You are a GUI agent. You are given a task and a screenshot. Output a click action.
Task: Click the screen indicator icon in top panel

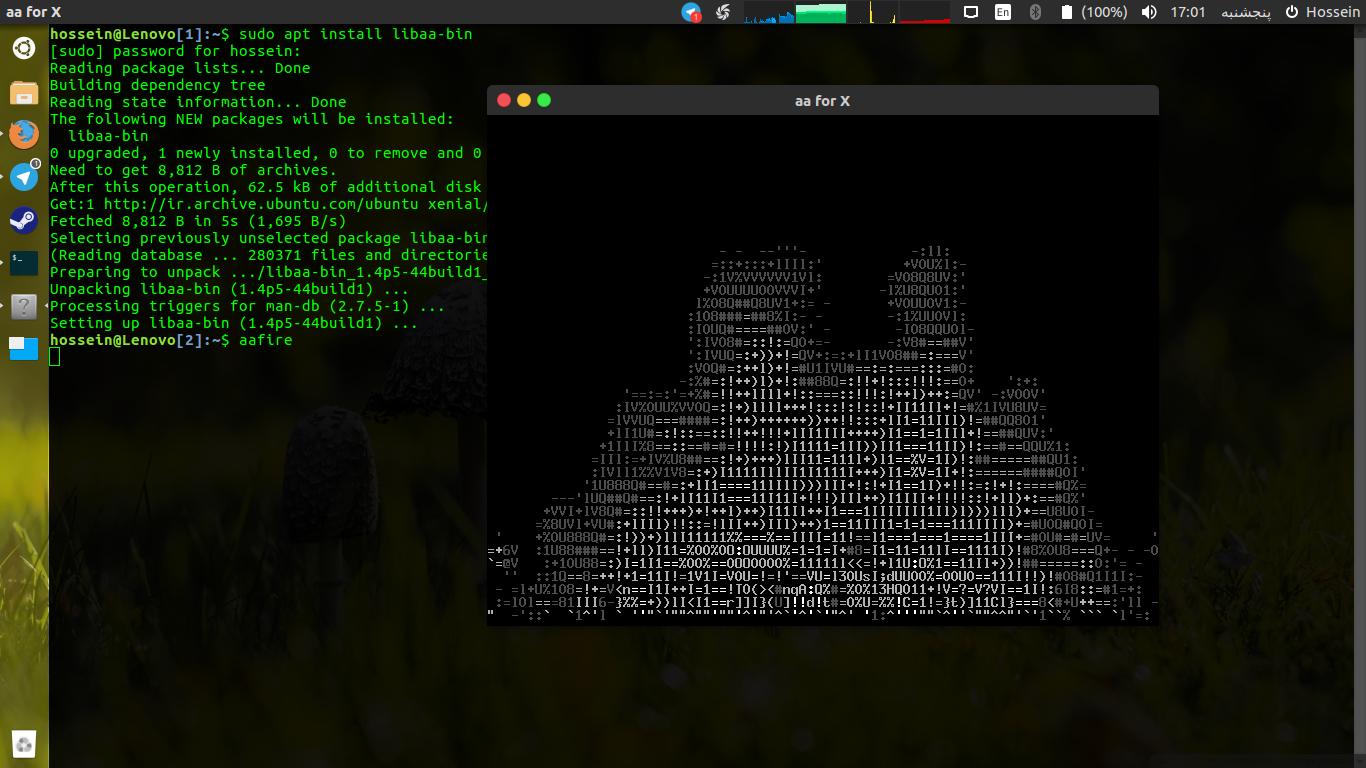(971, 12)
